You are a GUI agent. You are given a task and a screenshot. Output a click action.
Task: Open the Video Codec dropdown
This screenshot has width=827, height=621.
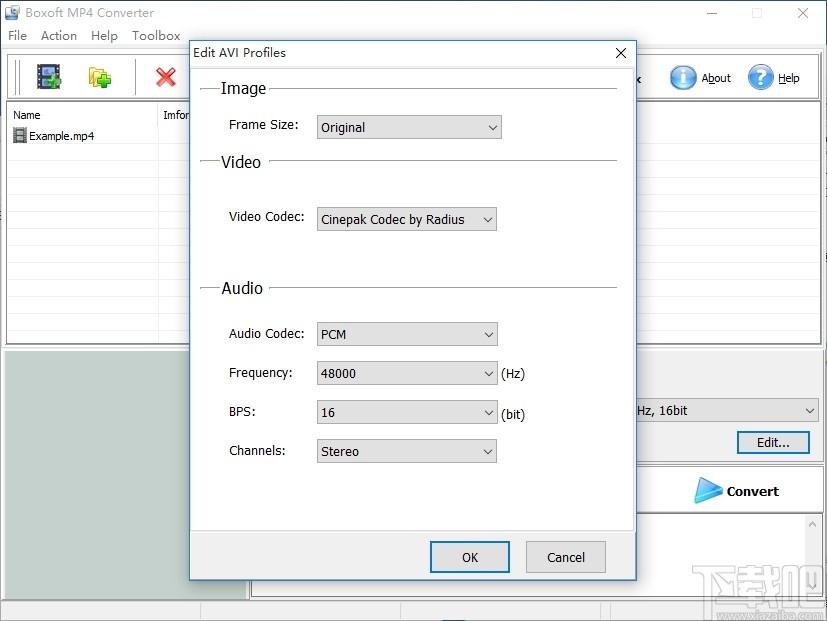(406, 219)
